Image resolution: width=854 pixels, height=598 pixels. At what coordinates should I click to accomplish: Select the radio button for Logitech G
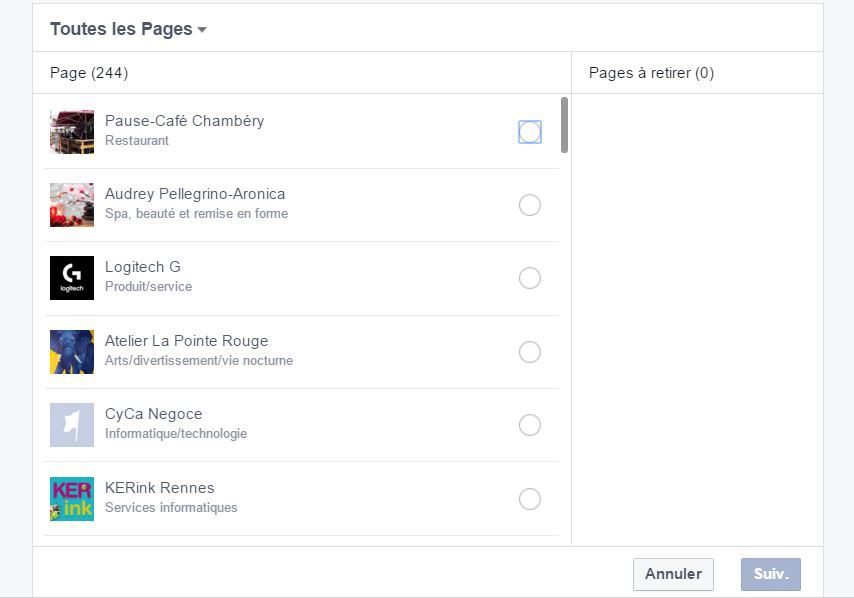(x=529, y=278)
